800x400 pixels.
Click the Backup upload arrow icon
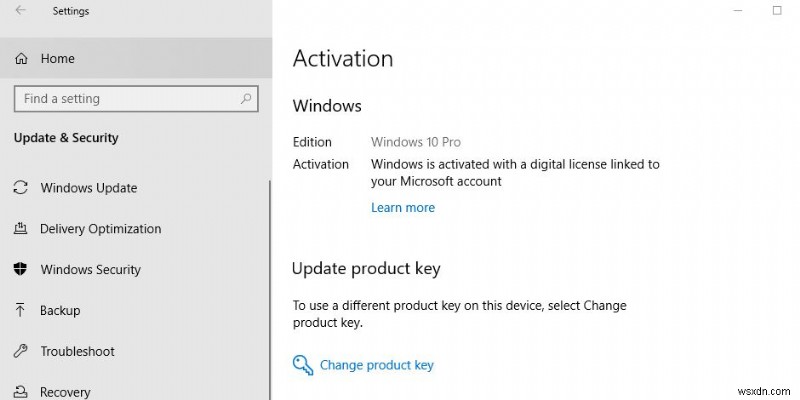pos(20,310)
